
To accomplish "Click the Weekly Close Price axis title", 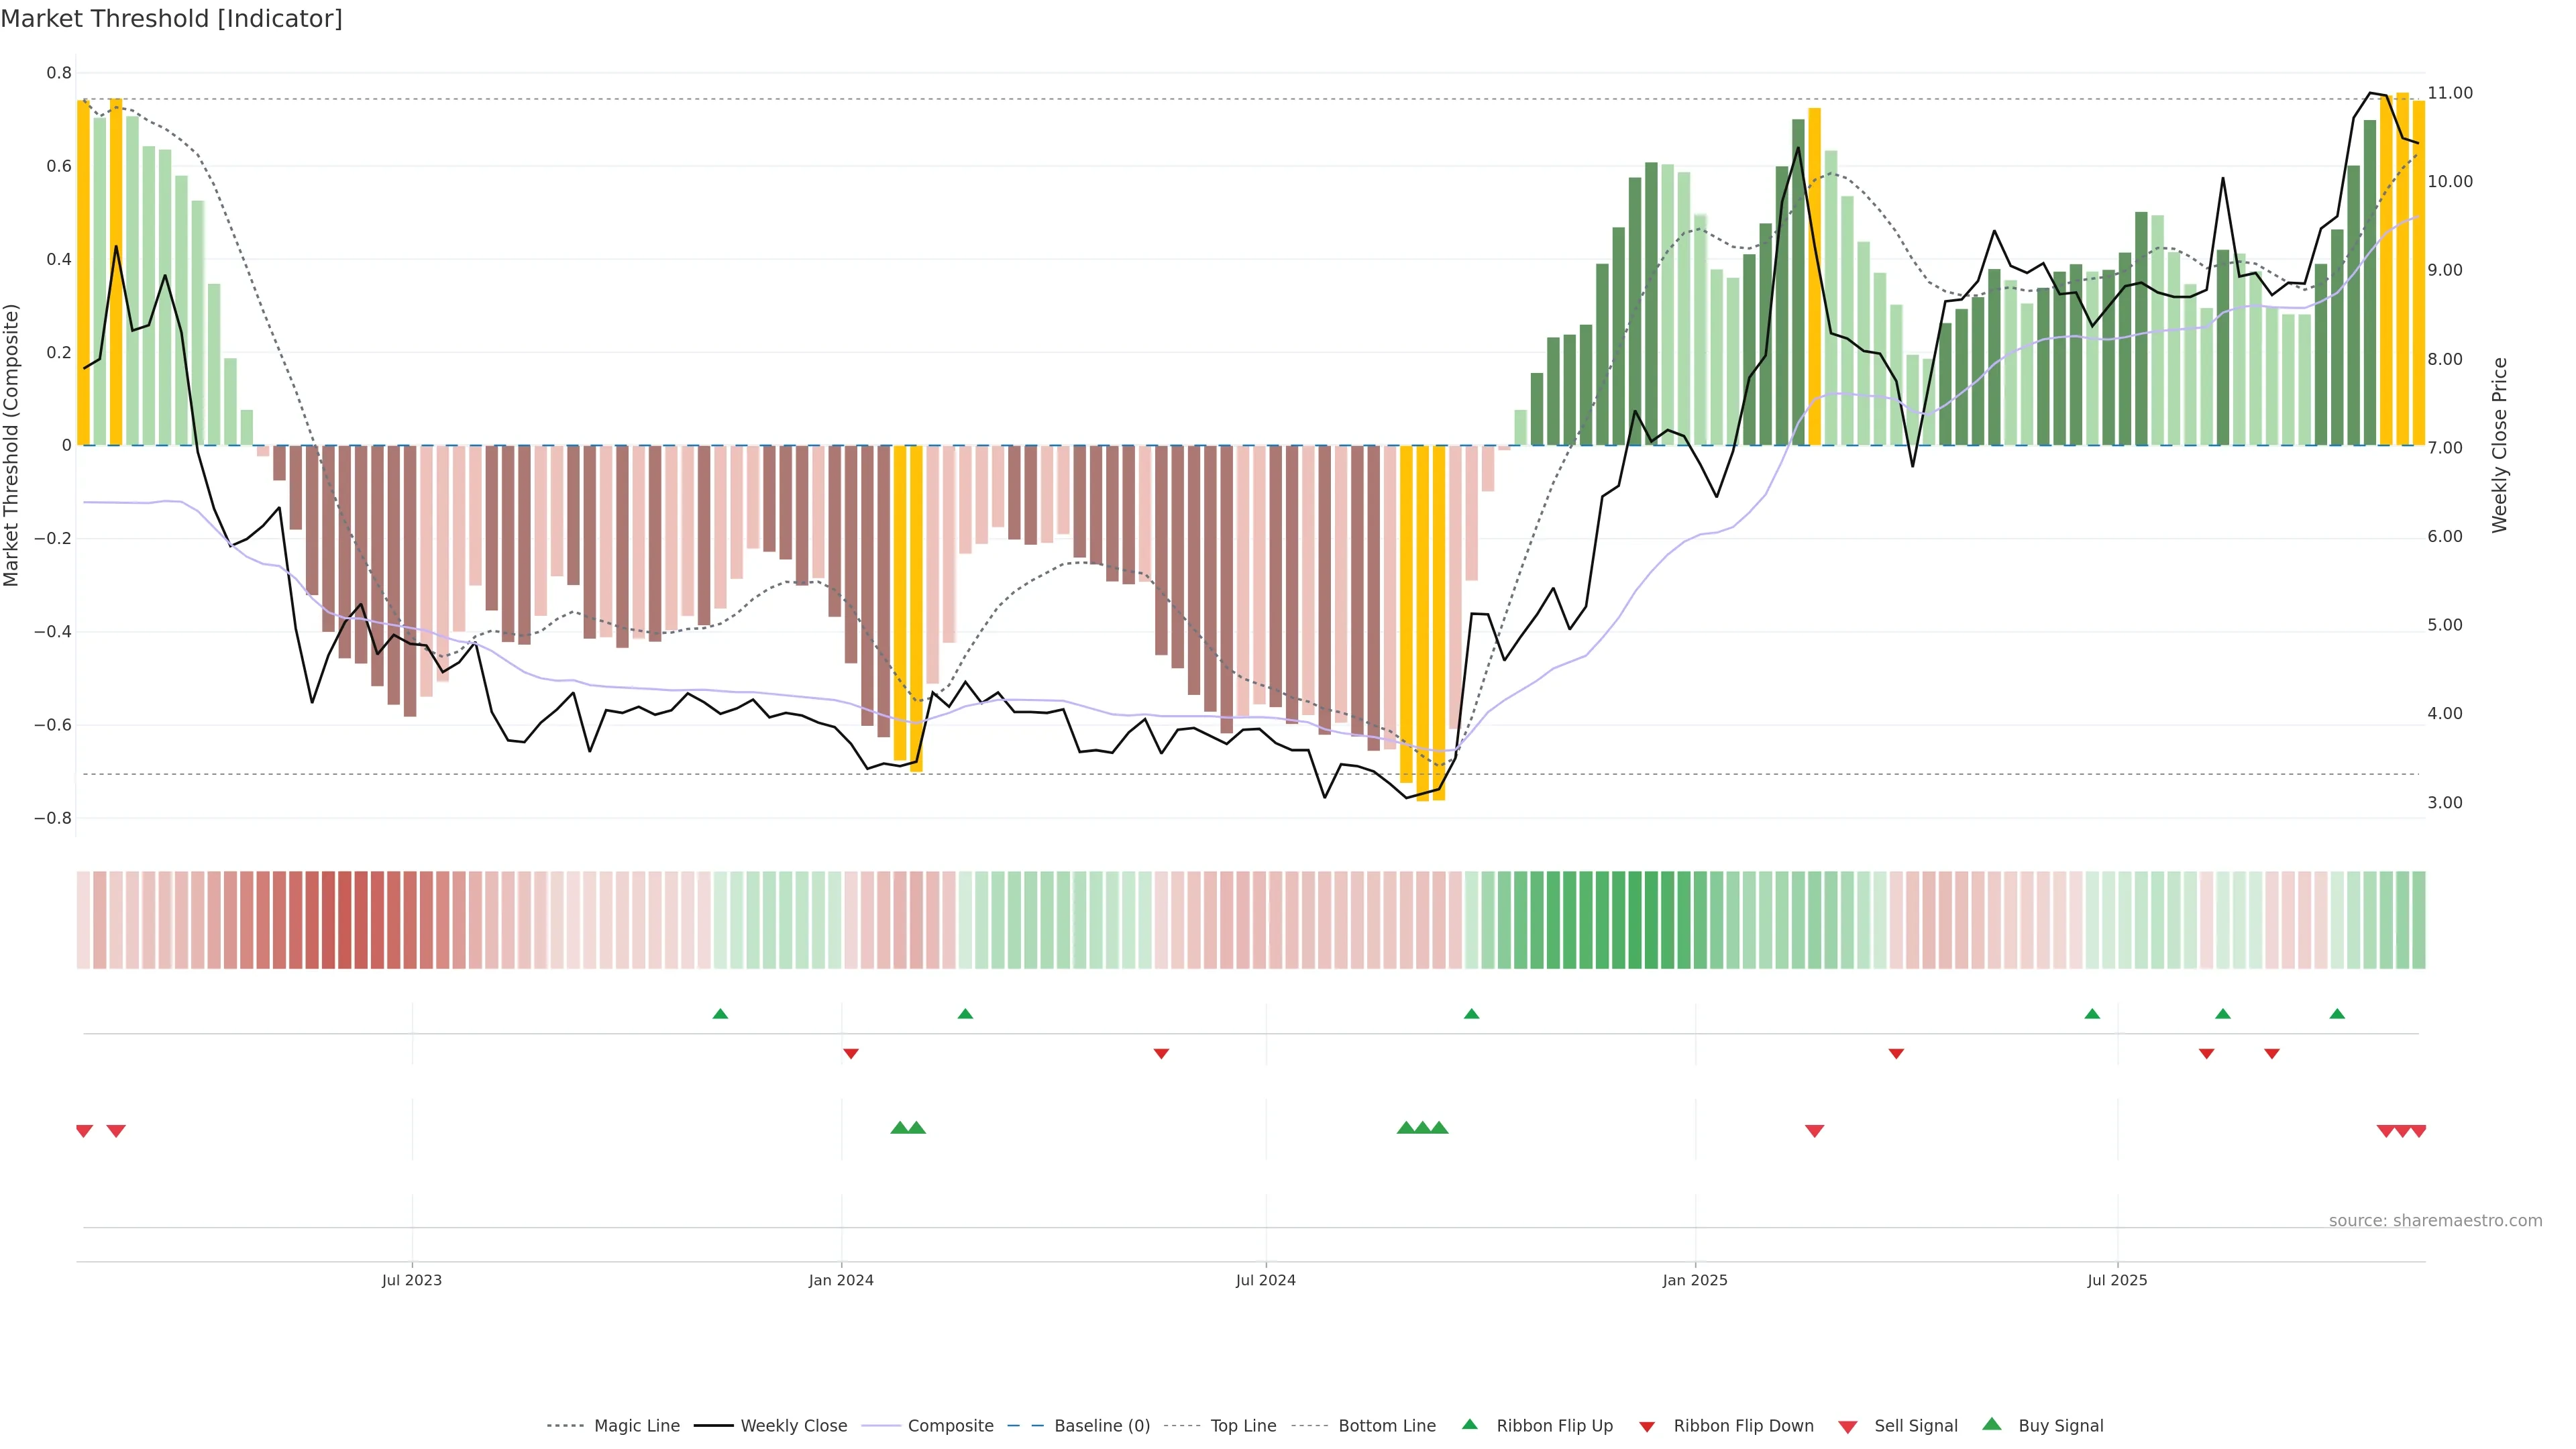I will [2499, 445].
